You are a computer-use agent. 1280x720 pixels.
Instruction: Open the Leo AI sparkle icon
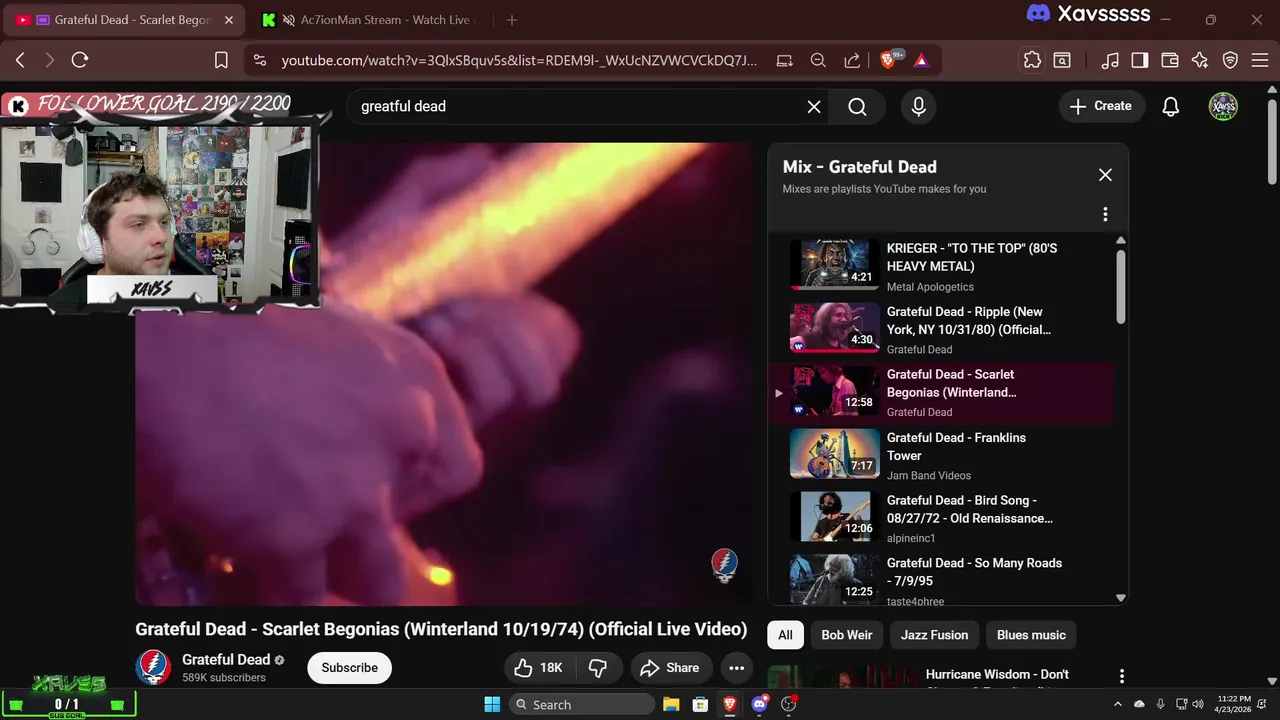[1200, 60]
